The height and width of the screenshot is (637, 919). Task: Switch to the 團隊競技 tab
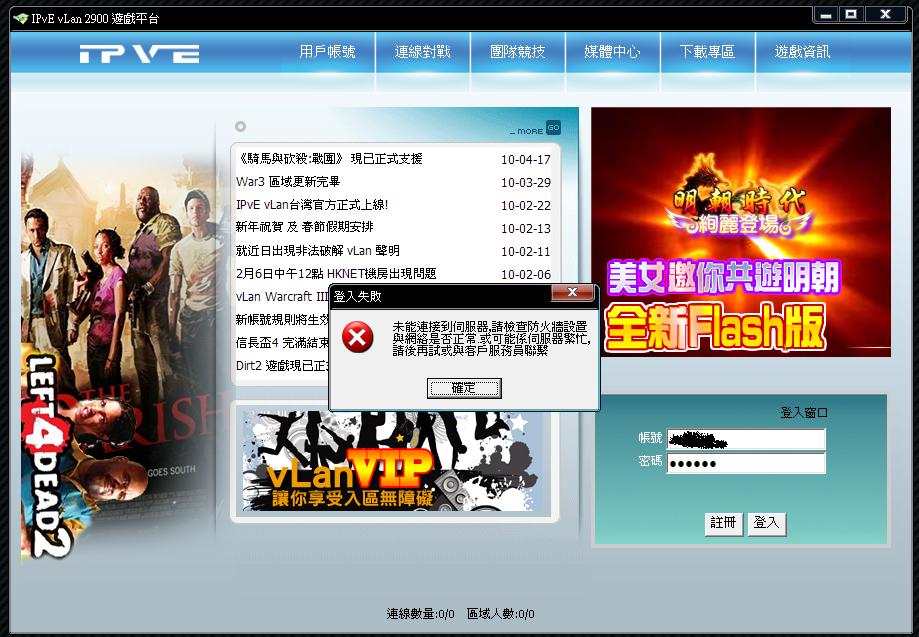pyautogui.click(x=518, y=52)
